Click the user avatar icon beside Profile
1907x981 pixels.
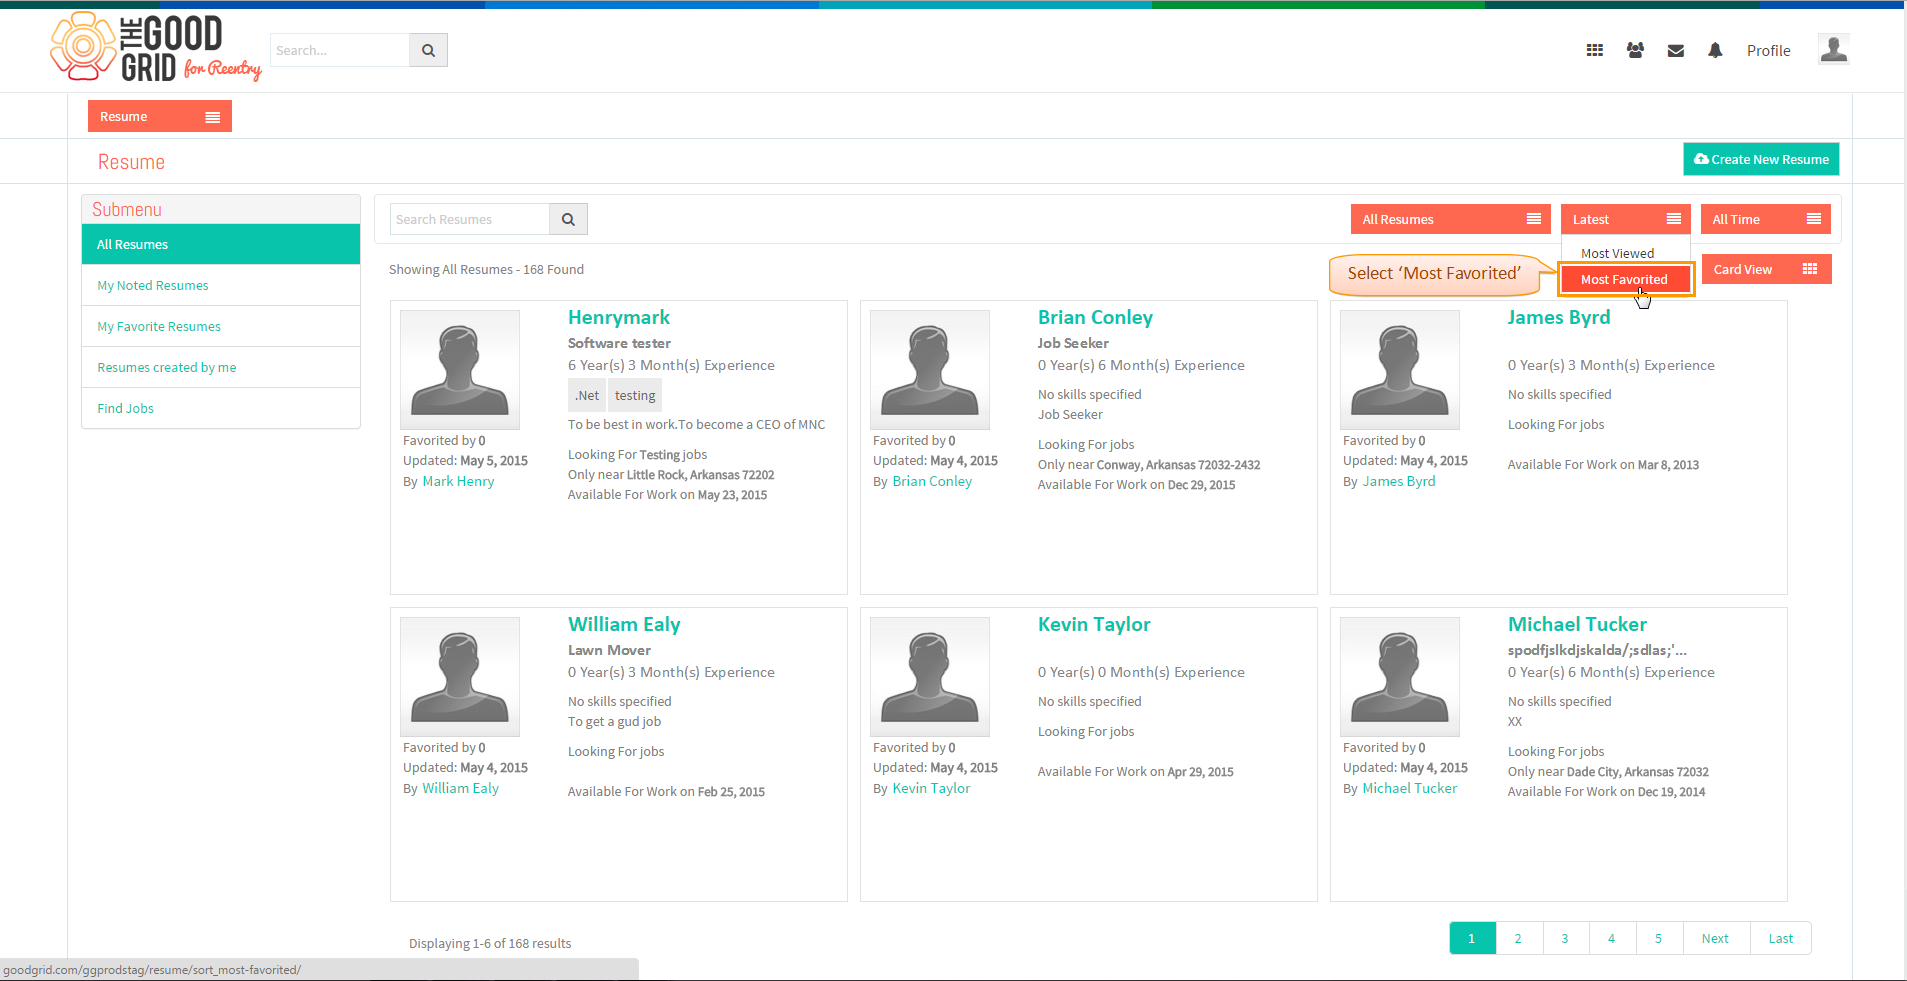point(1833,49)
